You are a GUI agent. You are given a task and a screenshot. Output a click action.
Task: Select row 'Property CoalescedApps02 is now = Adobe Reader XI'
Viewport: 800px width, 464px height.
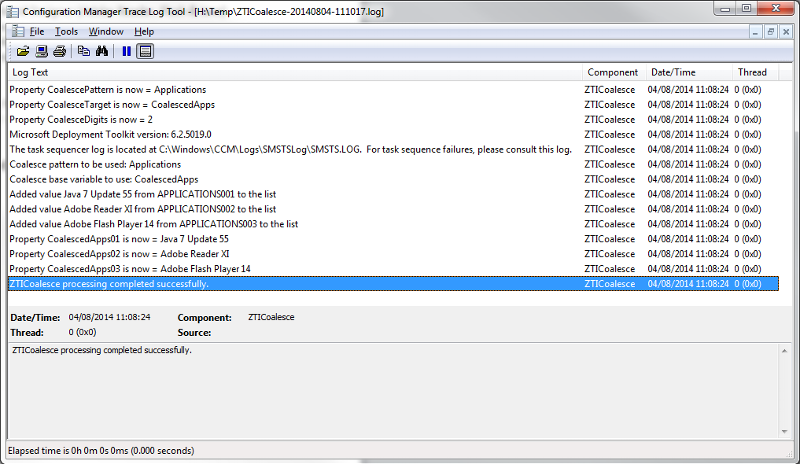[x=393, y=254]
